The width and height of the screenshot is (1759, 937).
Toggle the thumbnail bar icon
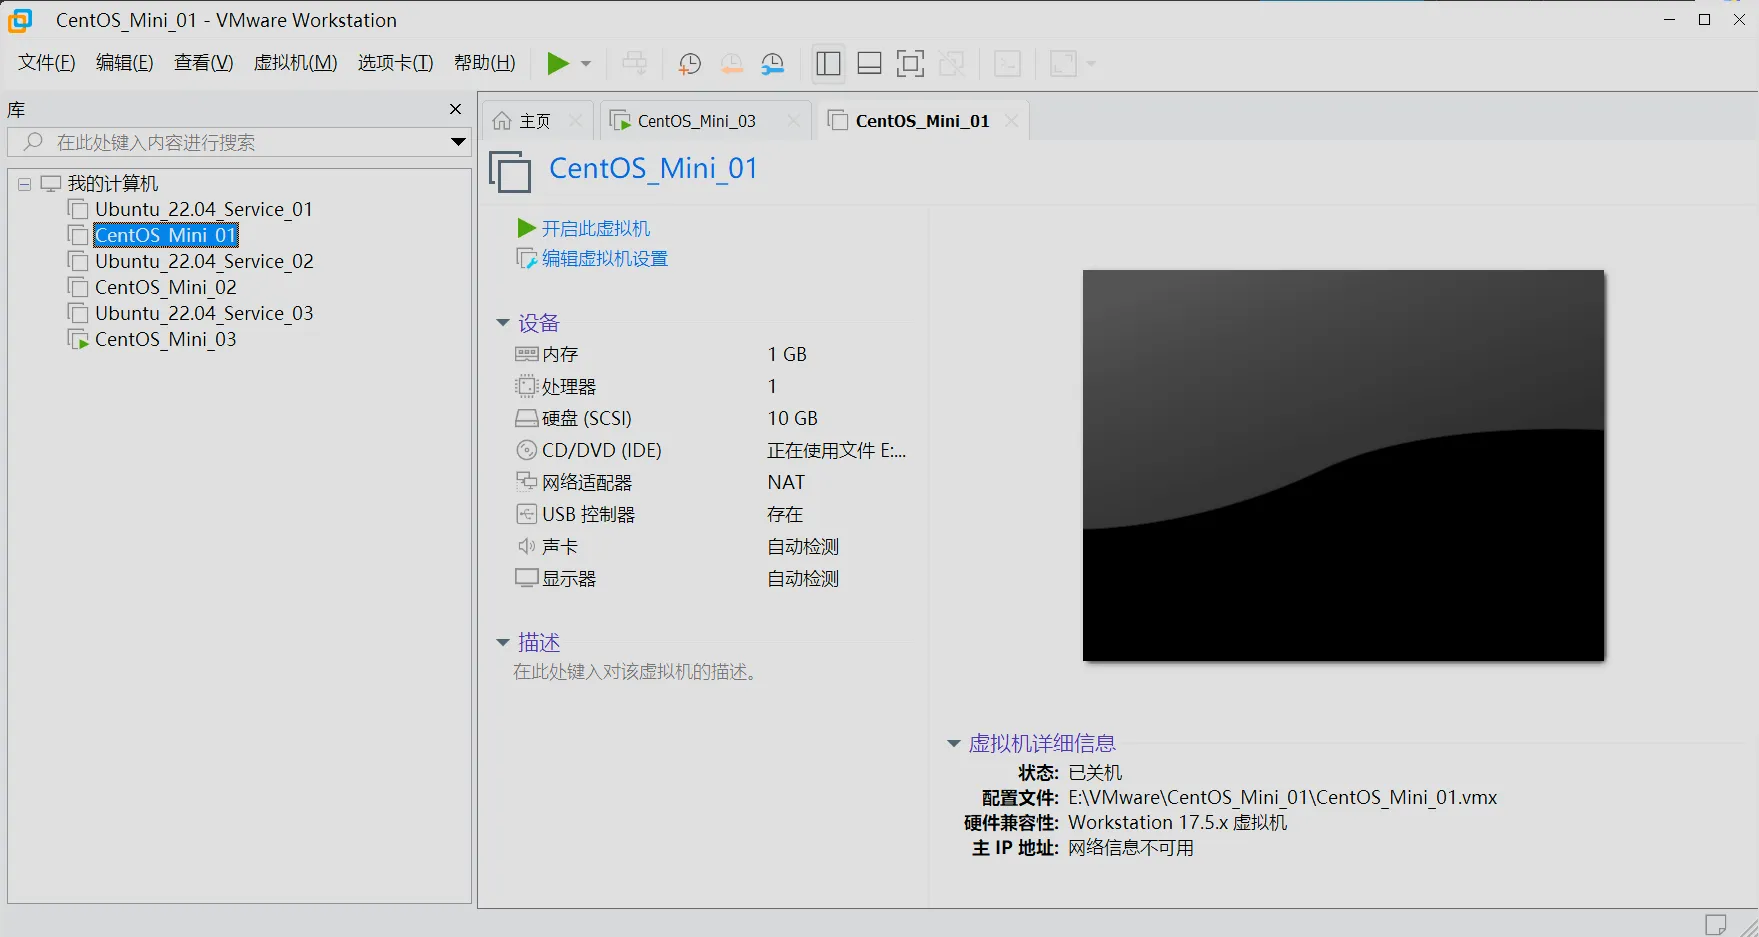click(x=868, y=63)
